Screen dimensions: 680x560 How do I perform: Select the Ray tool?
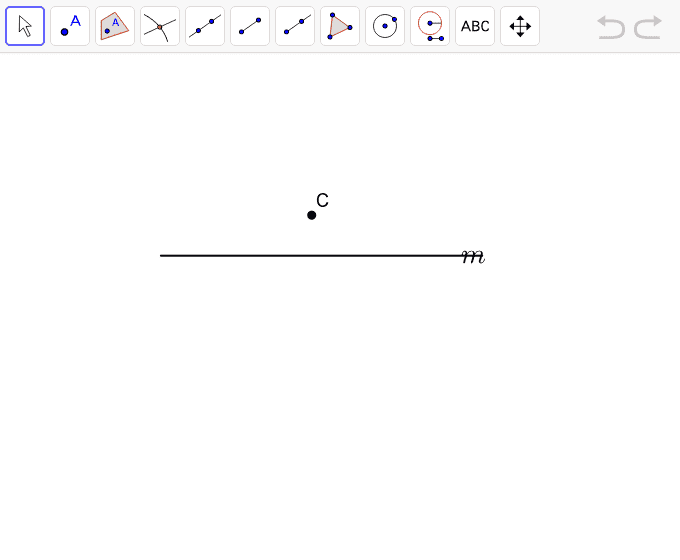[295, 26]
